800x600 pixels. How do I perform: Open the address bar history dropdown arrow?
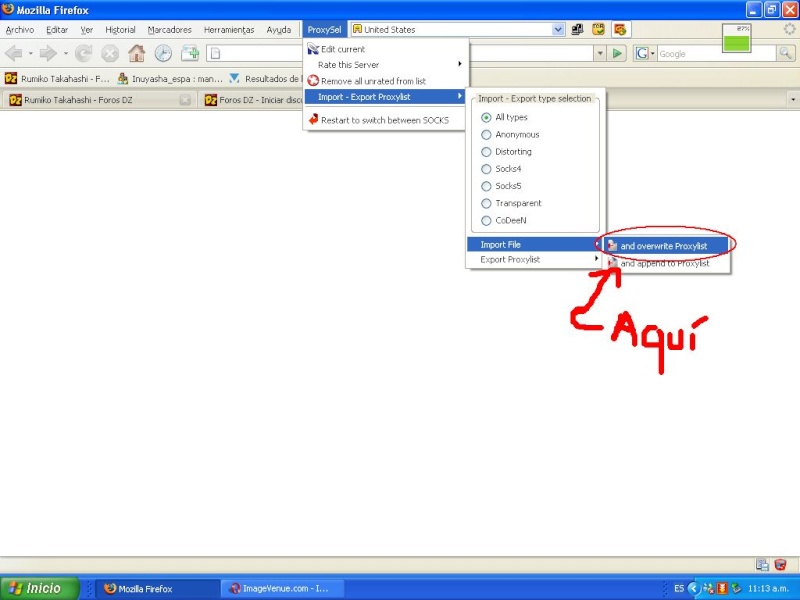pyautogui.click(x=600, y=53)
